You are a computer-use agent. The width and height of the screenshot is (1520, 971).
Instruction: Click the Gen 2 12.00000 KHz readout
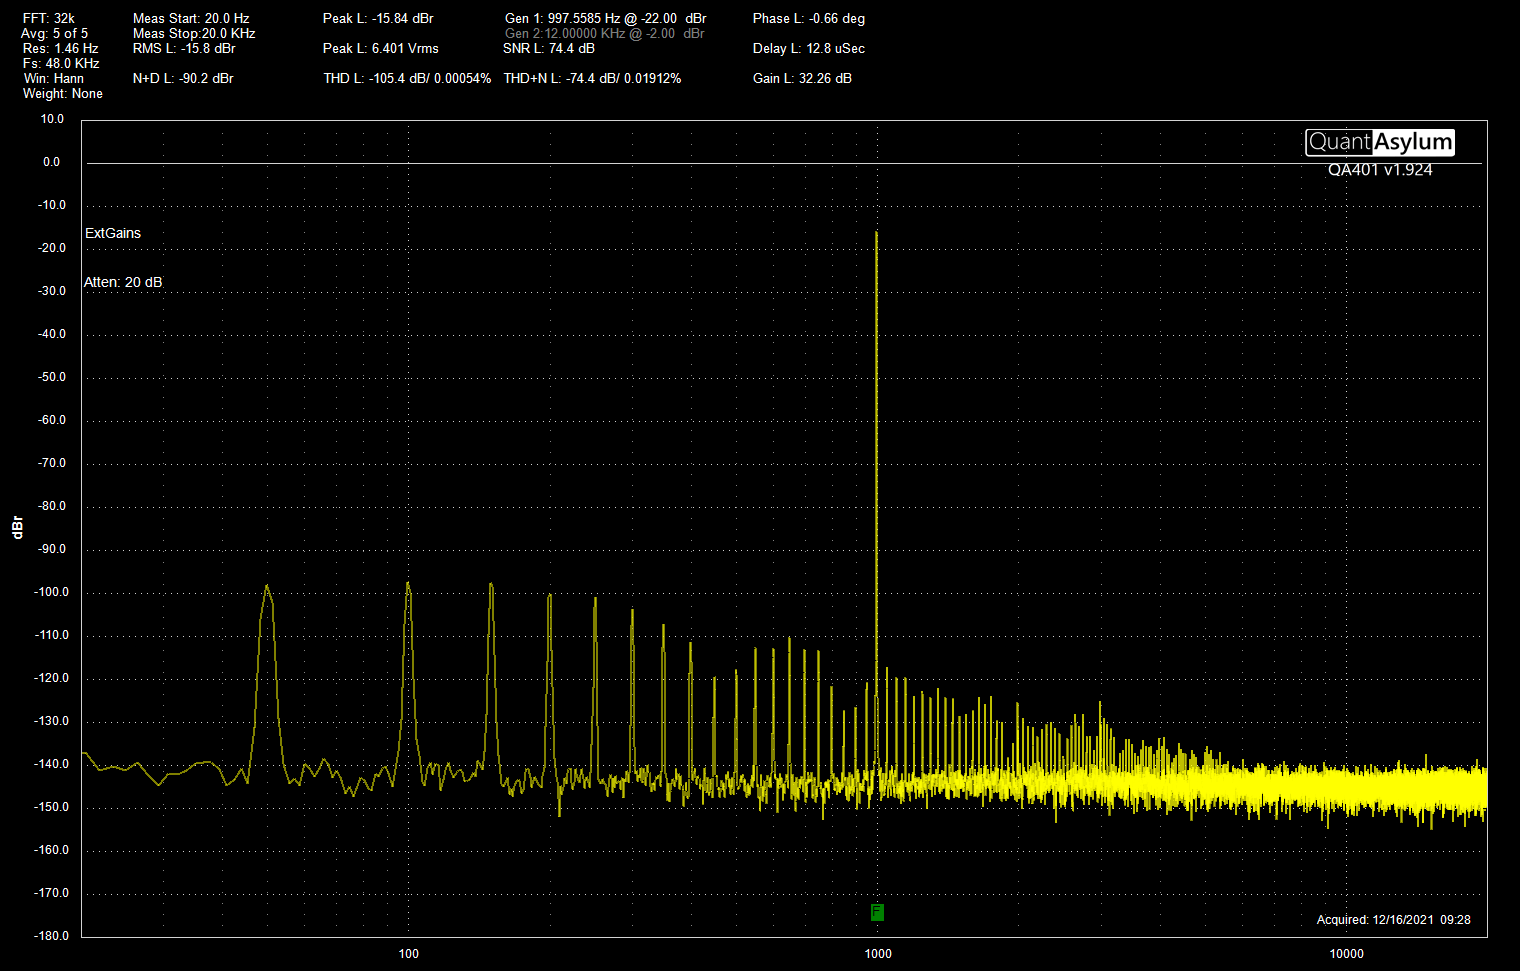pos(605,33)
